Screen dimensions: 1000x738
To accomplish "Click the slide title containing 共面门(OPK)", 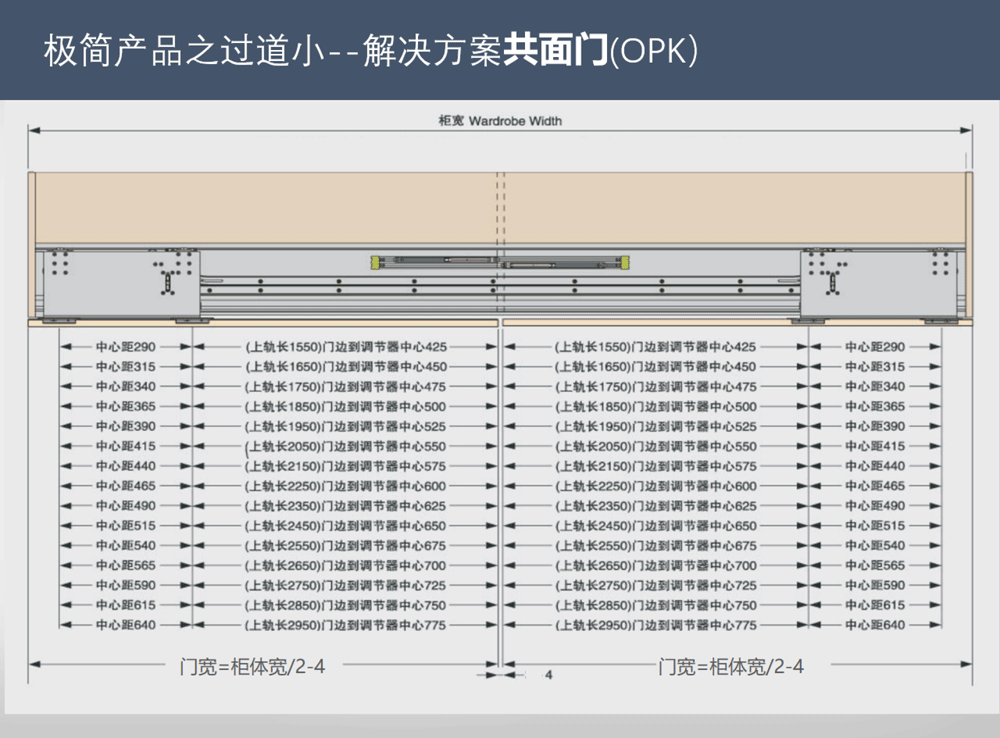I will (370, 51).
